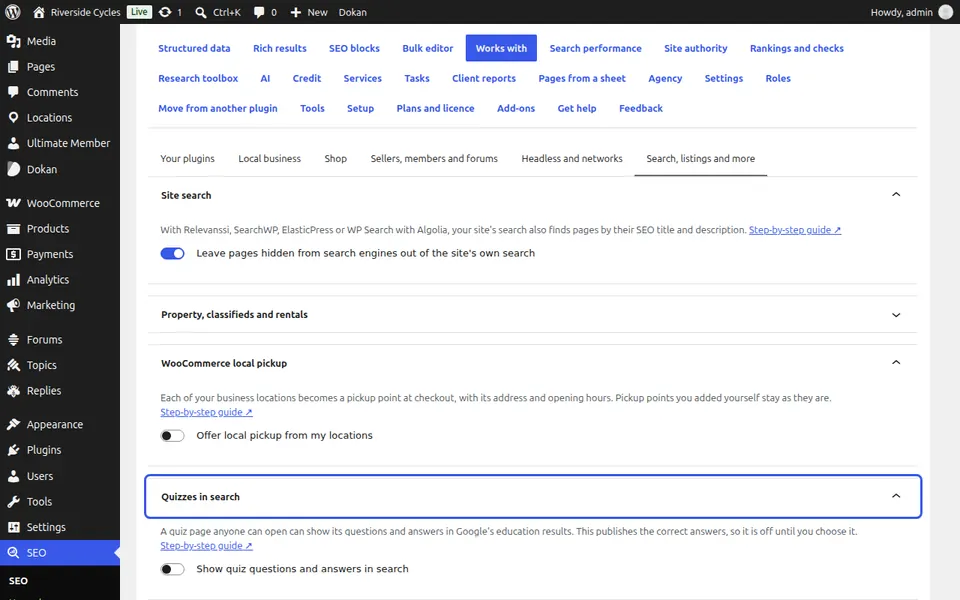
Task: Click the Dokan icon in sidebar
Action: coord(13,169)
